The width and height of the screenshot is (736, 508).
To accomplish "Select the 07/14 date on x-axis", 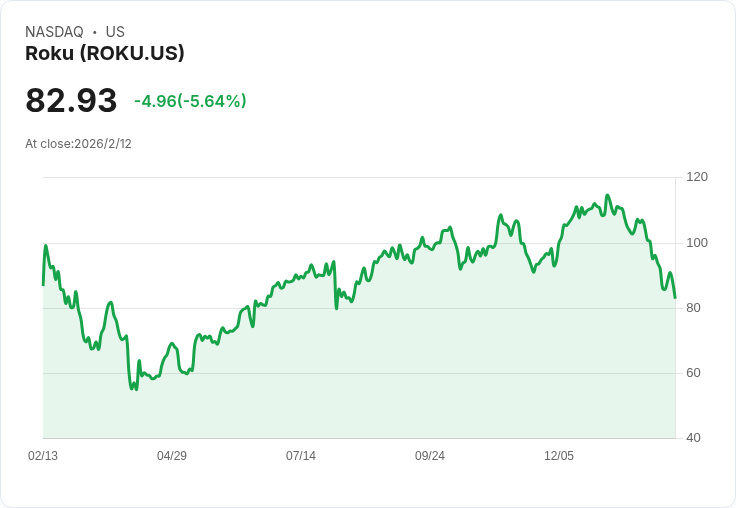I will coord(301,456).
